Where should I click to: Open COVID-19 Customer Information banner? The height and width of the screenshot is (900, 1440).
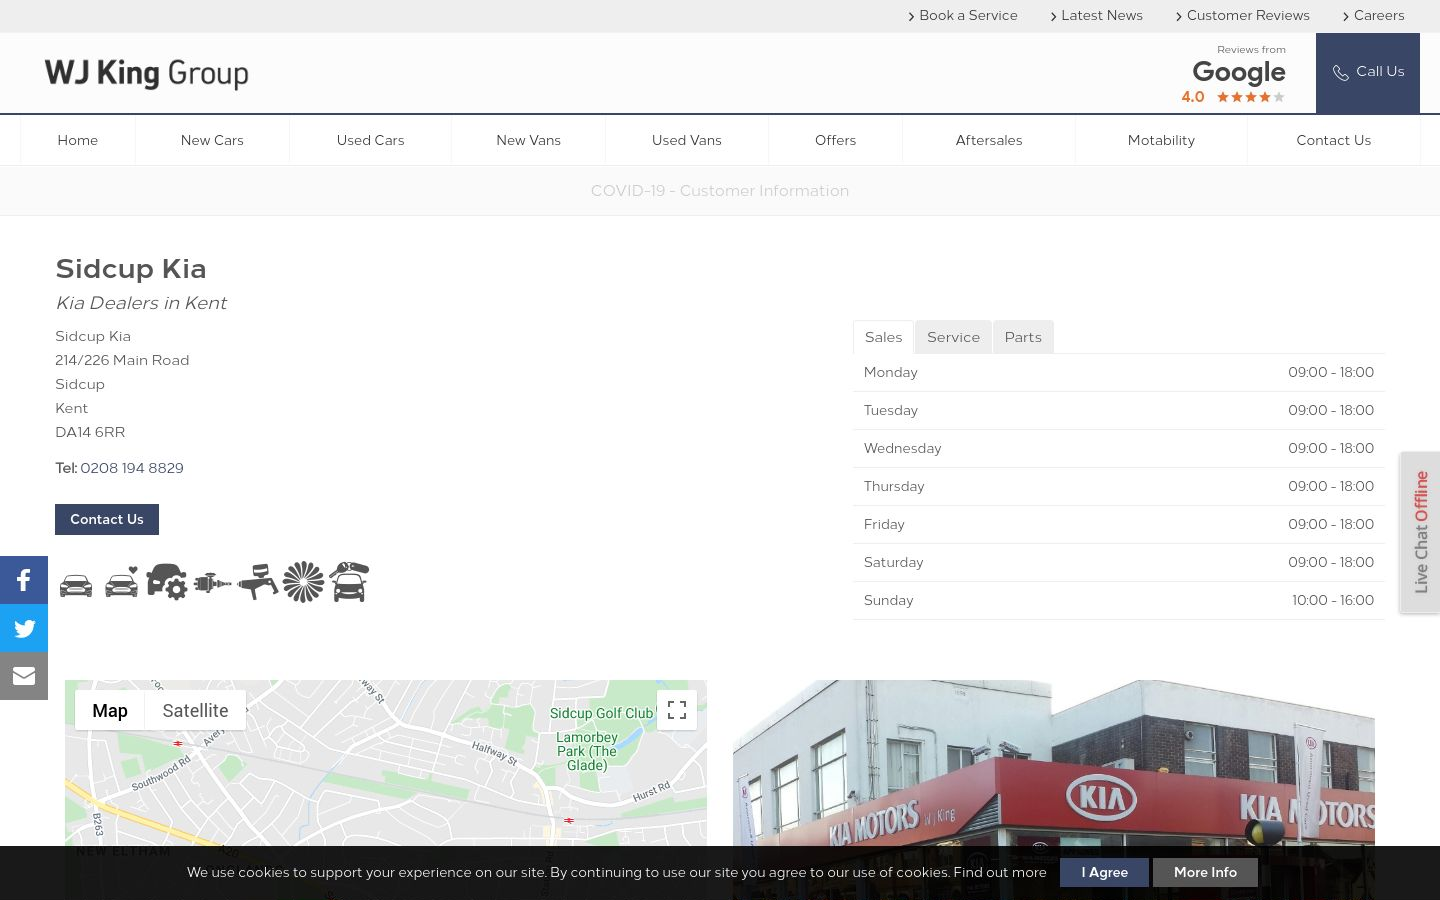point(720,190)
